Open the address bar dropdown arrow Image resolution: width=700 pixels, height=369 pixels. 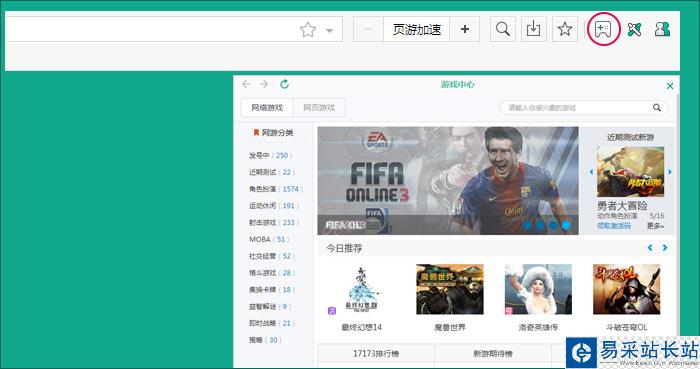point(329,31)
